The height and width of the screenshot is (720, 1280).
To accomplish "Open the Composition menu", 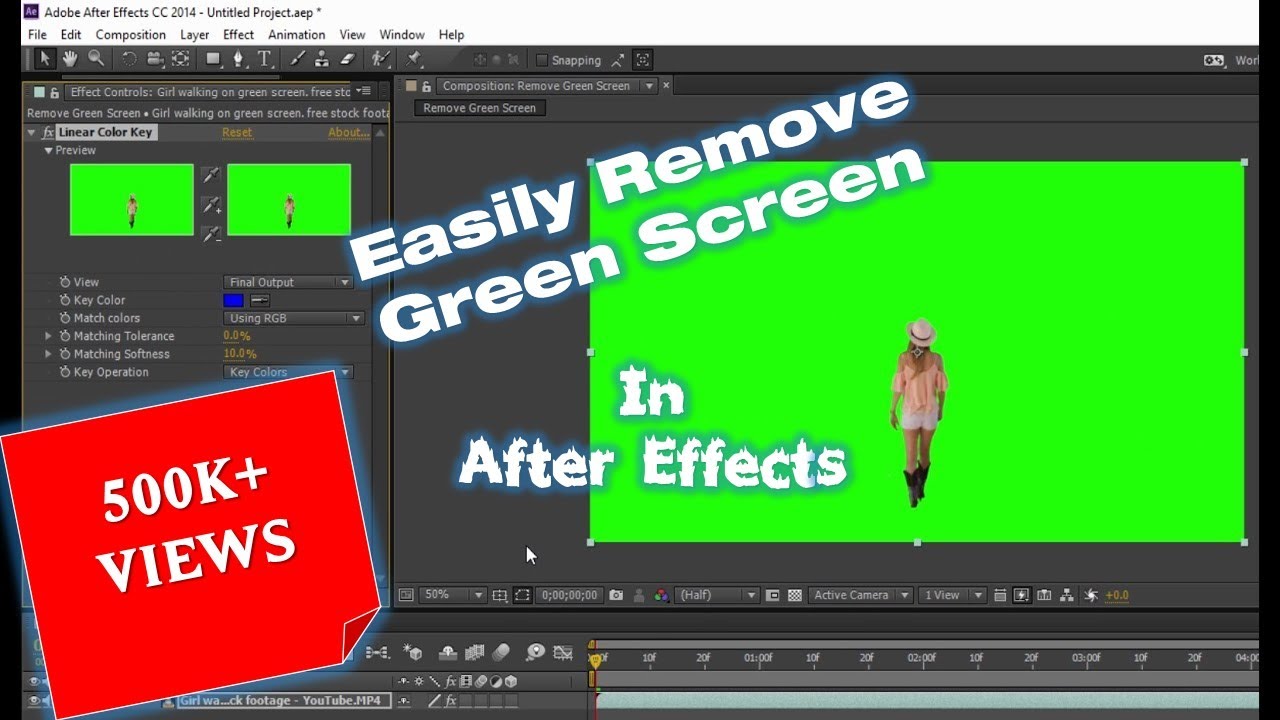I will point(130,34).
